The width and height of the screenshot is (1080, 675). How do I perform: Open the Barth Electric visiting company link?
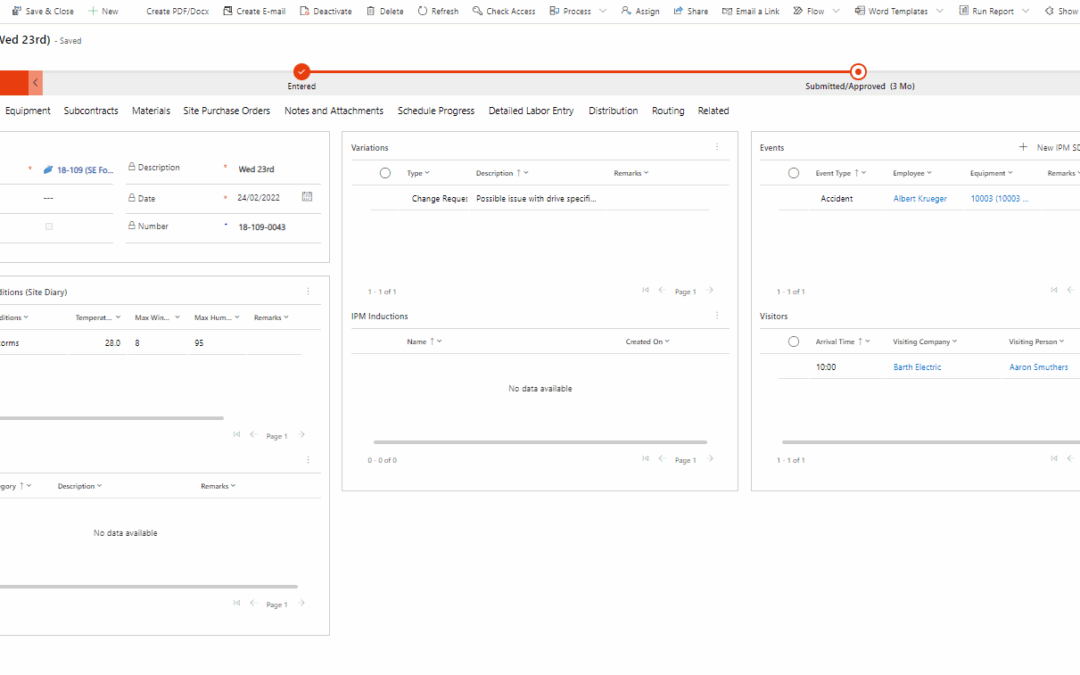coord(919,366)
